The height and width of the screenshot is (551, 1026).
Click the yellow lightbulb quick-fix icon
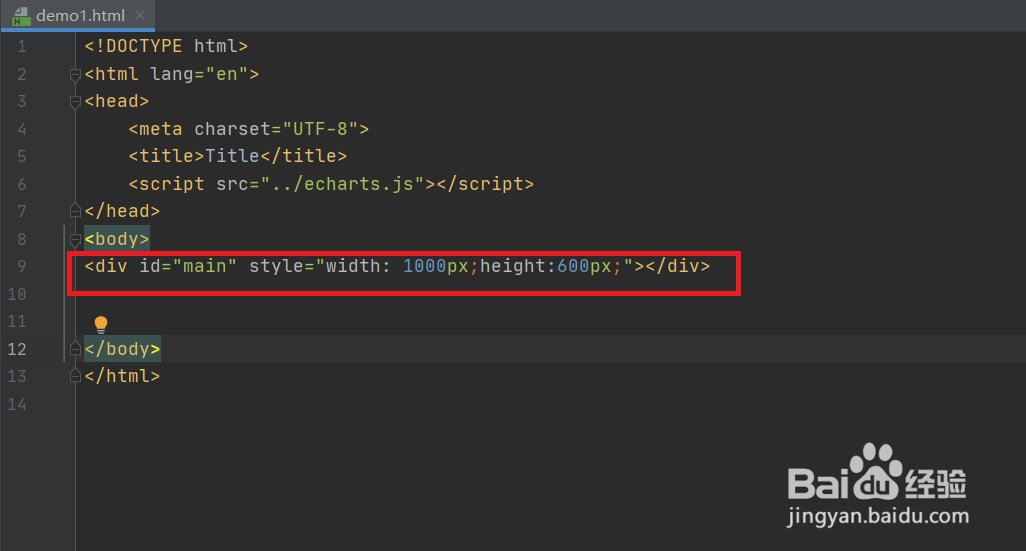click(x=101, y=325)
